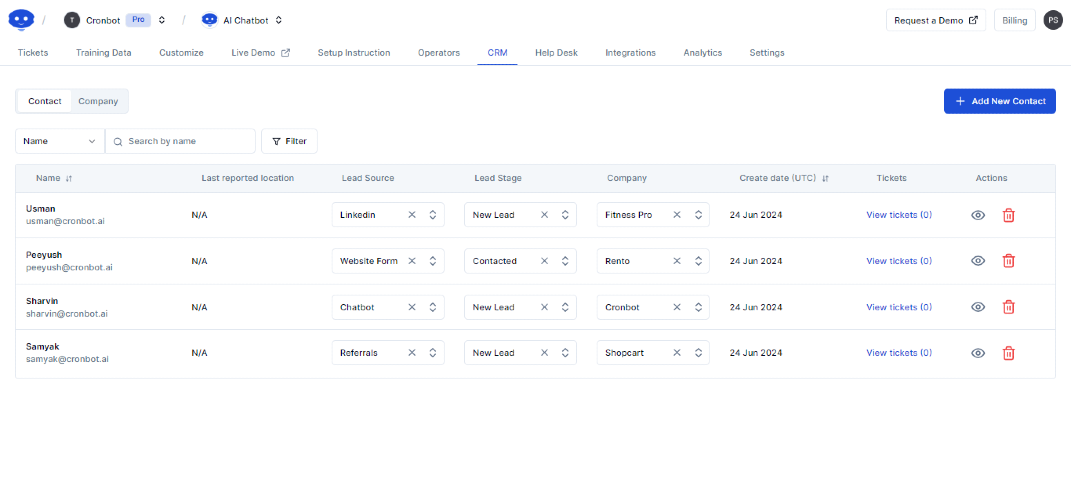
Task: Switch to the Company toggle view
Action: (98, 101)
